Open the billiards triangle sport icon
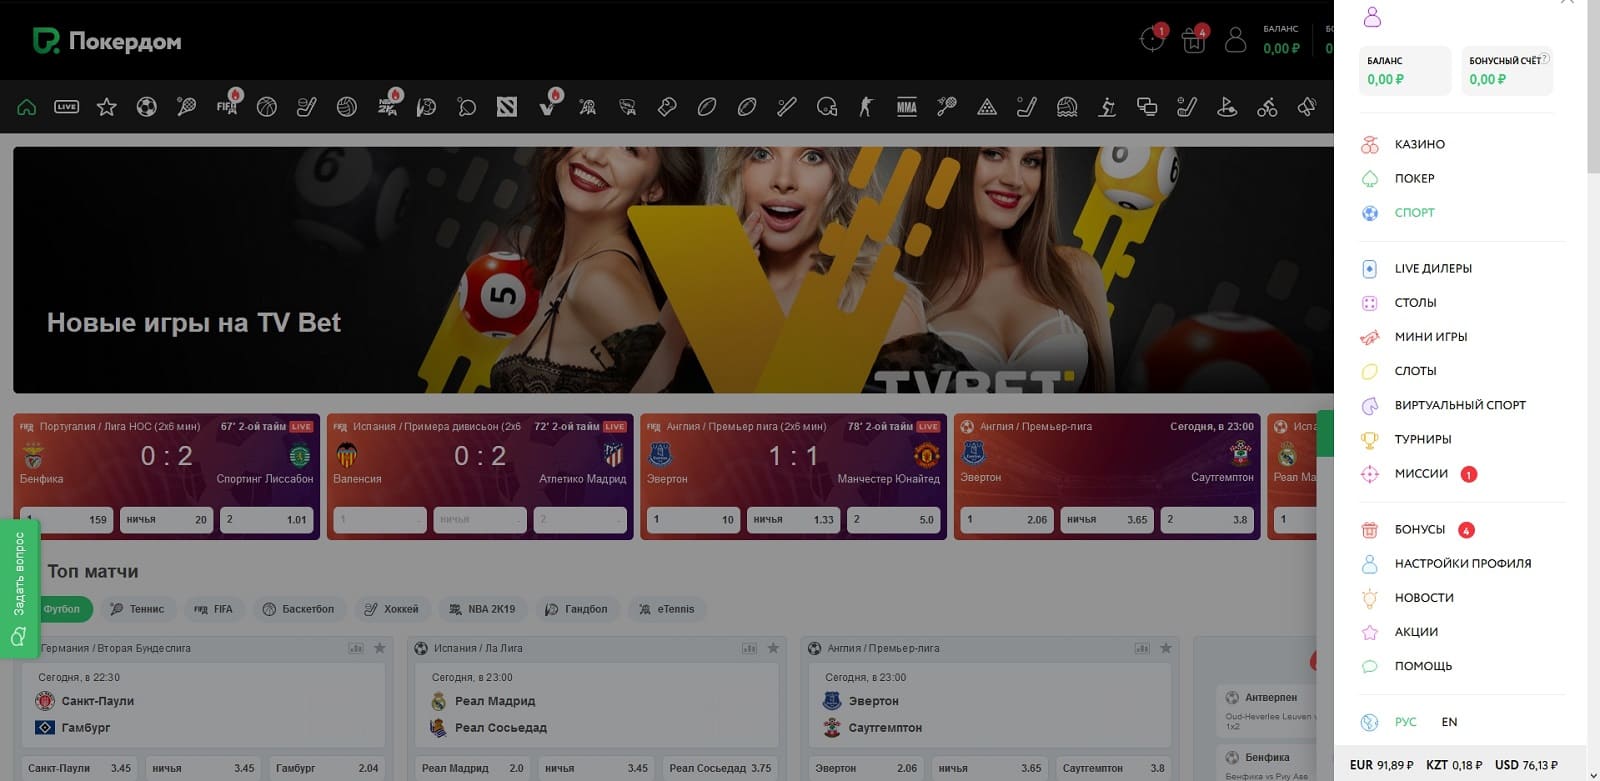1600x781 pixels. pos(987,107)
